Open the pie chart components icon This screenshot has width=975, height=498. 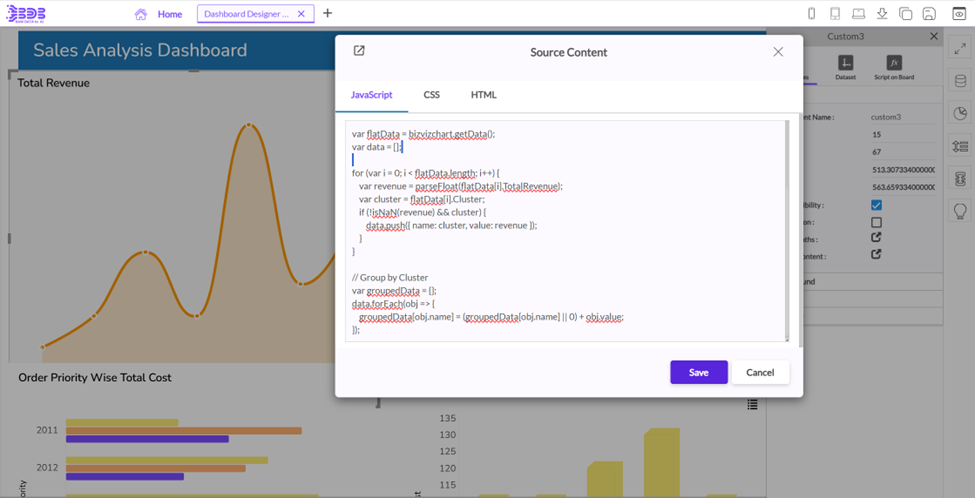click(x=960, y=113)
